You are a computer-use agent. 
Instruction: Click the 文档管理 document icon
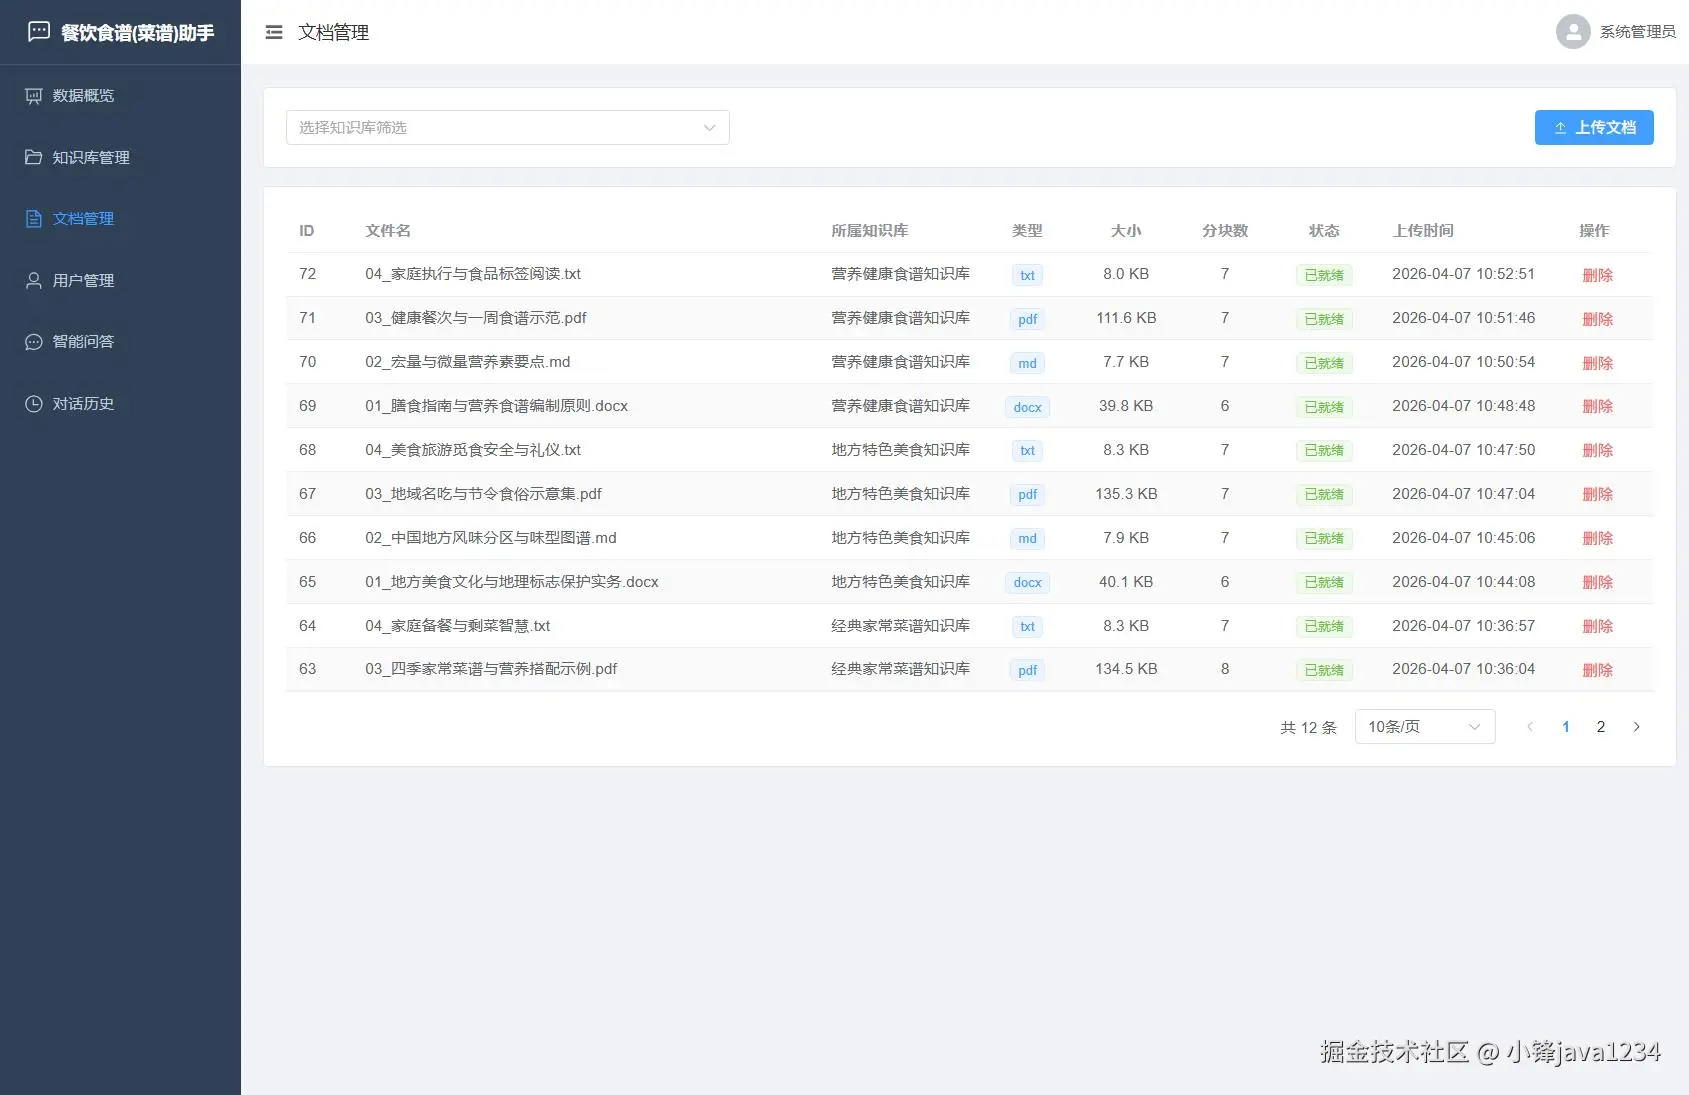click(34, 219)
